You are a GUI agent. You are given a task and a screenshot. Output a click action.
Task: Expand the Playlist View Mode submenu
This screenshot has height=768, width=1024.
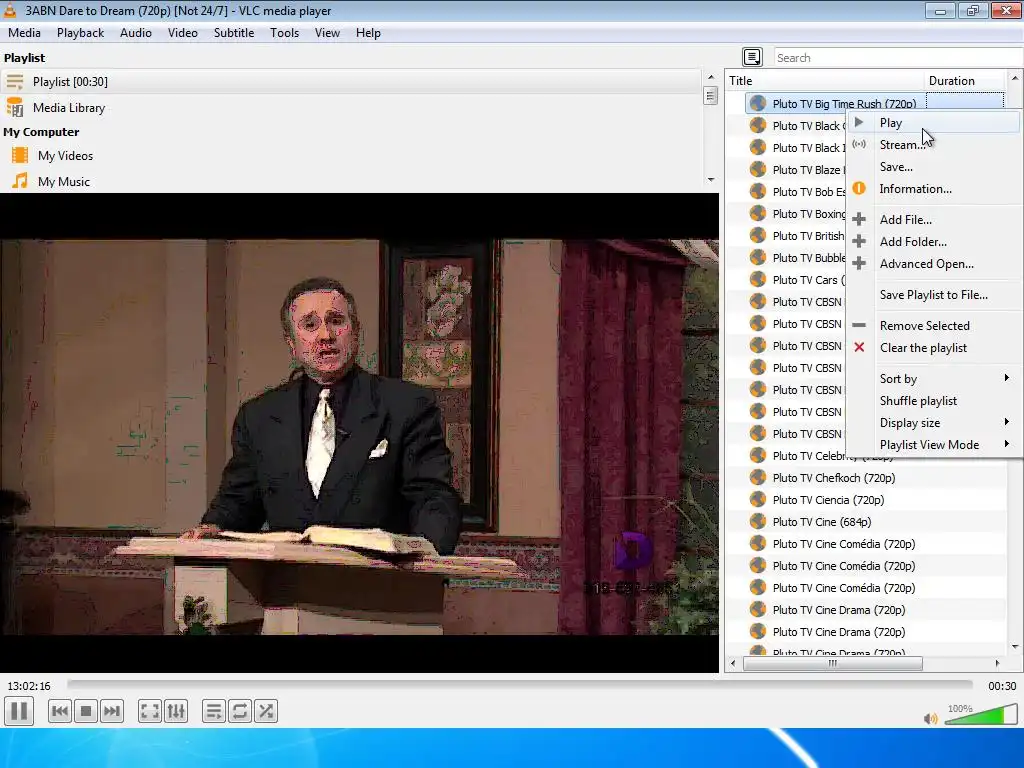(934, 445)
